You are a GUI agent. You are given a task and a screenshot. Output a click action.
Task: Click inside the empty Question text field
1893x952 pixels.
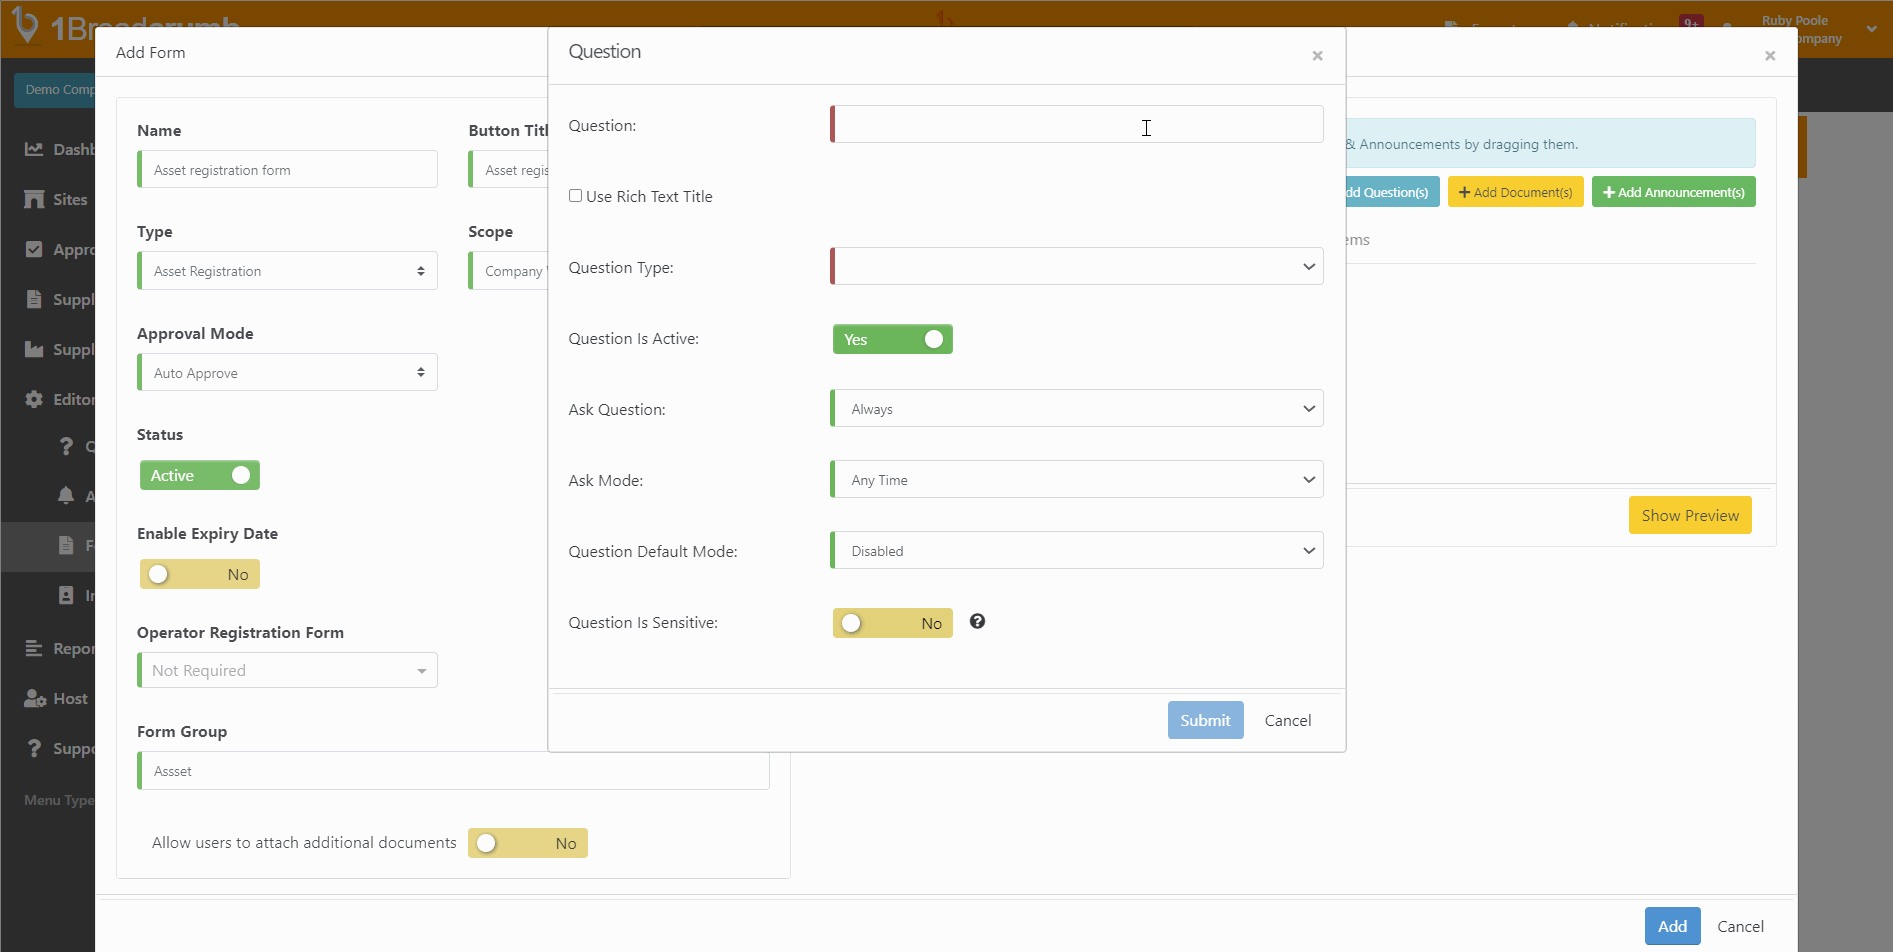coord(1076,124)
